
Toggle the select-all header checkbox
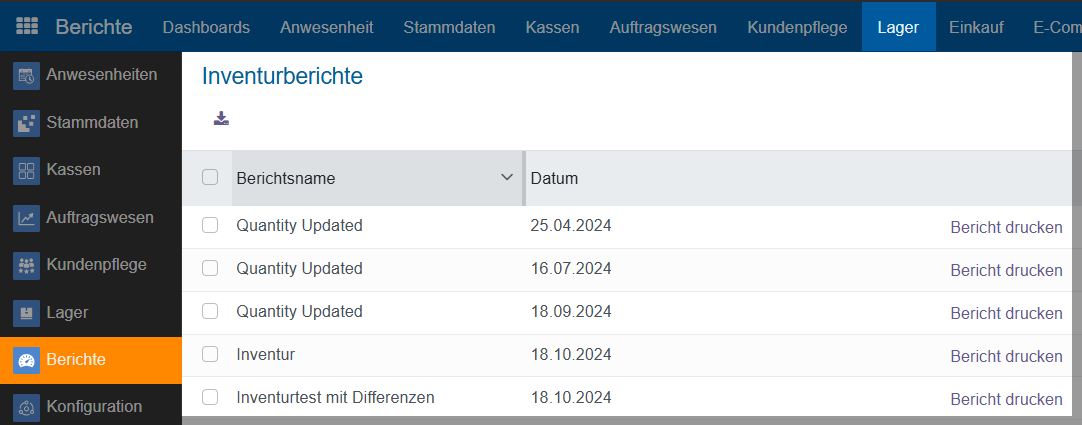tap(210, 178)
